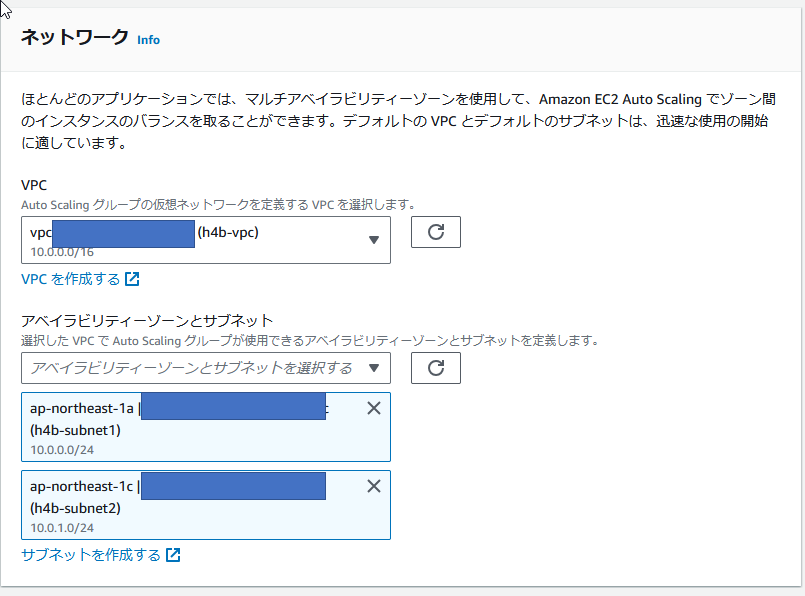
Task: Click the サブネットを作成する link
Action: click(x=91, y=555)
